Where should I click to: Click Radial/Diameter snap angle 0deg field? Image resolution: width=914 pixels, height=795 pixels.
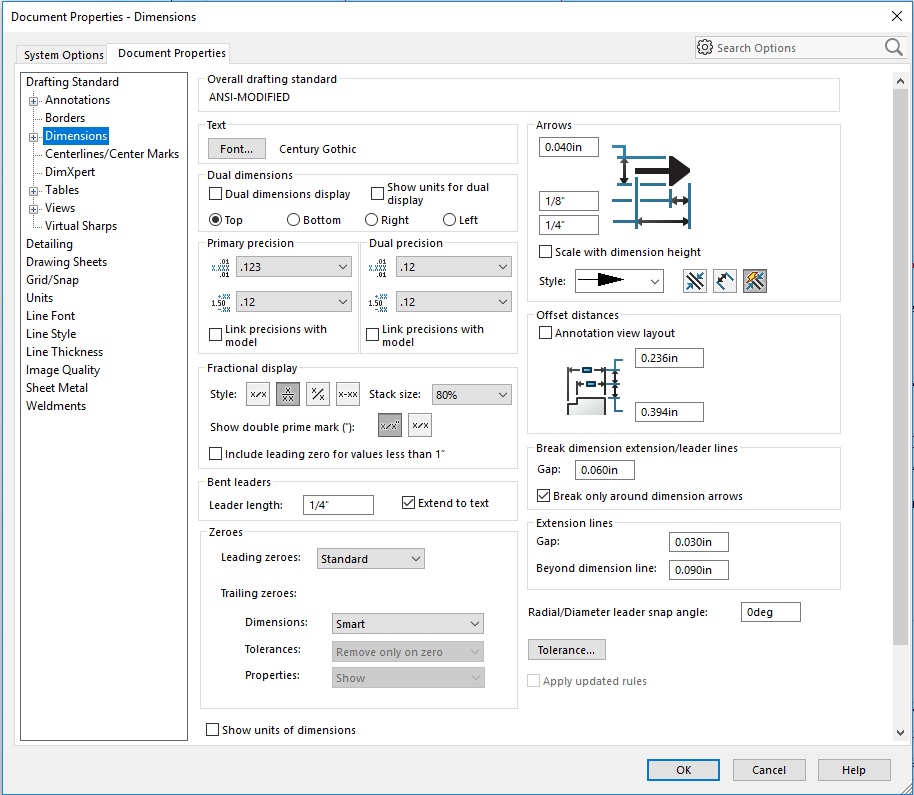click(771, 612)
